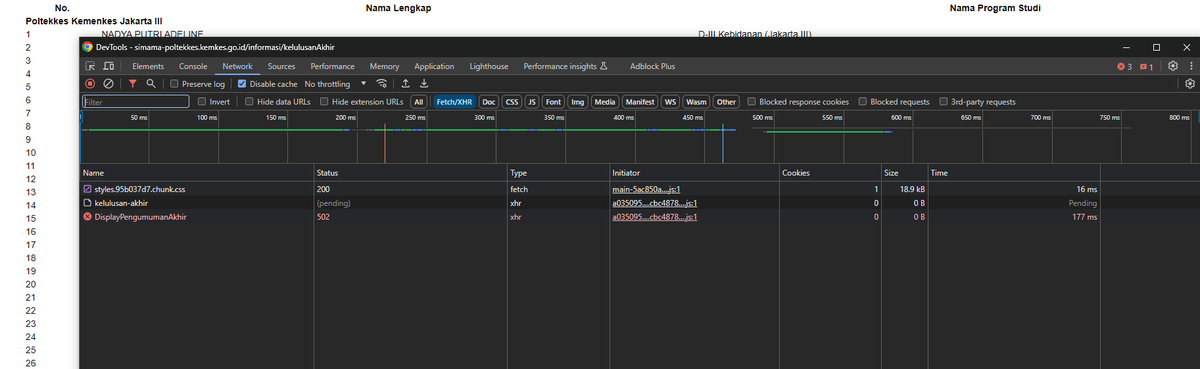1200x369 pixels.
Task: Filter requests by Doc type
Action: coord(489,102)
